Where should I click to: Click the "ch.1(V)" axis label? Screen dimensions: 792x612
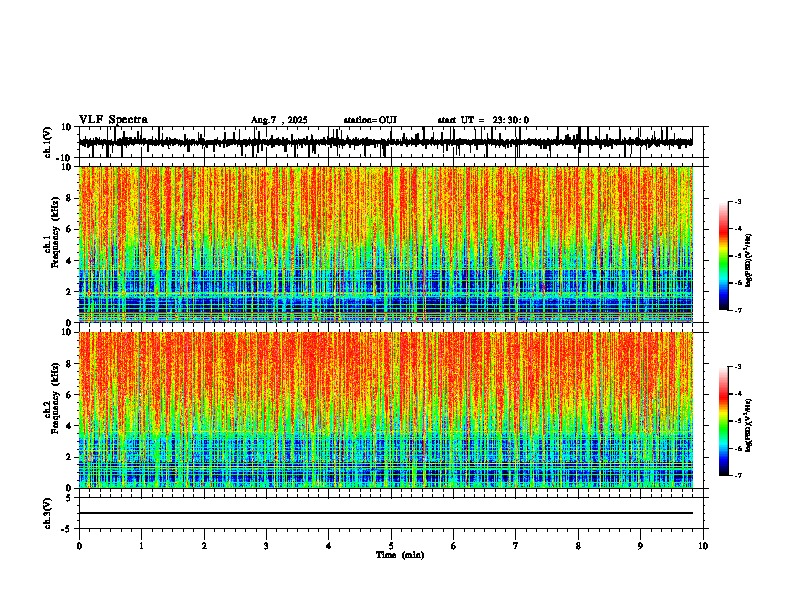(48, 142)
